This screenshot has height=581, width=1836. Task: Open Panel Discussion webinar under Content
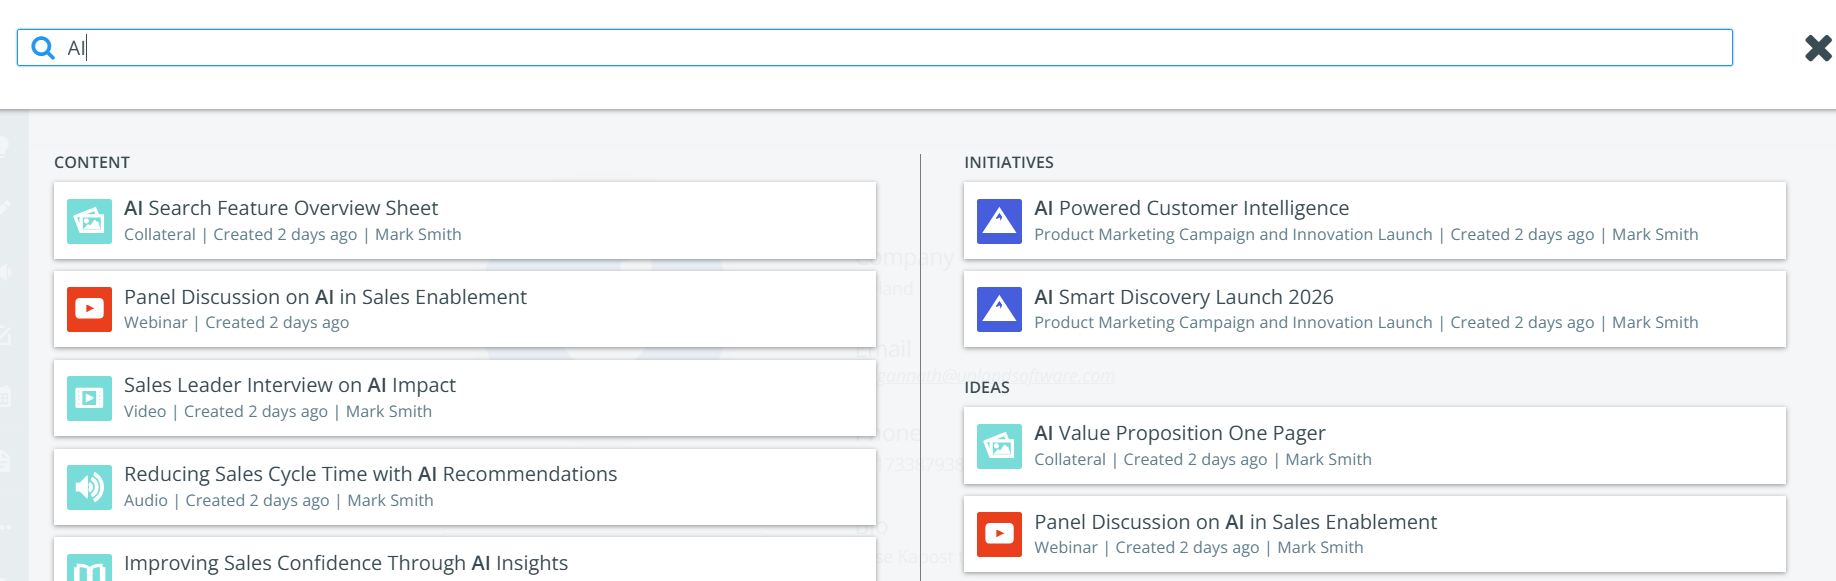click(325, 297)
